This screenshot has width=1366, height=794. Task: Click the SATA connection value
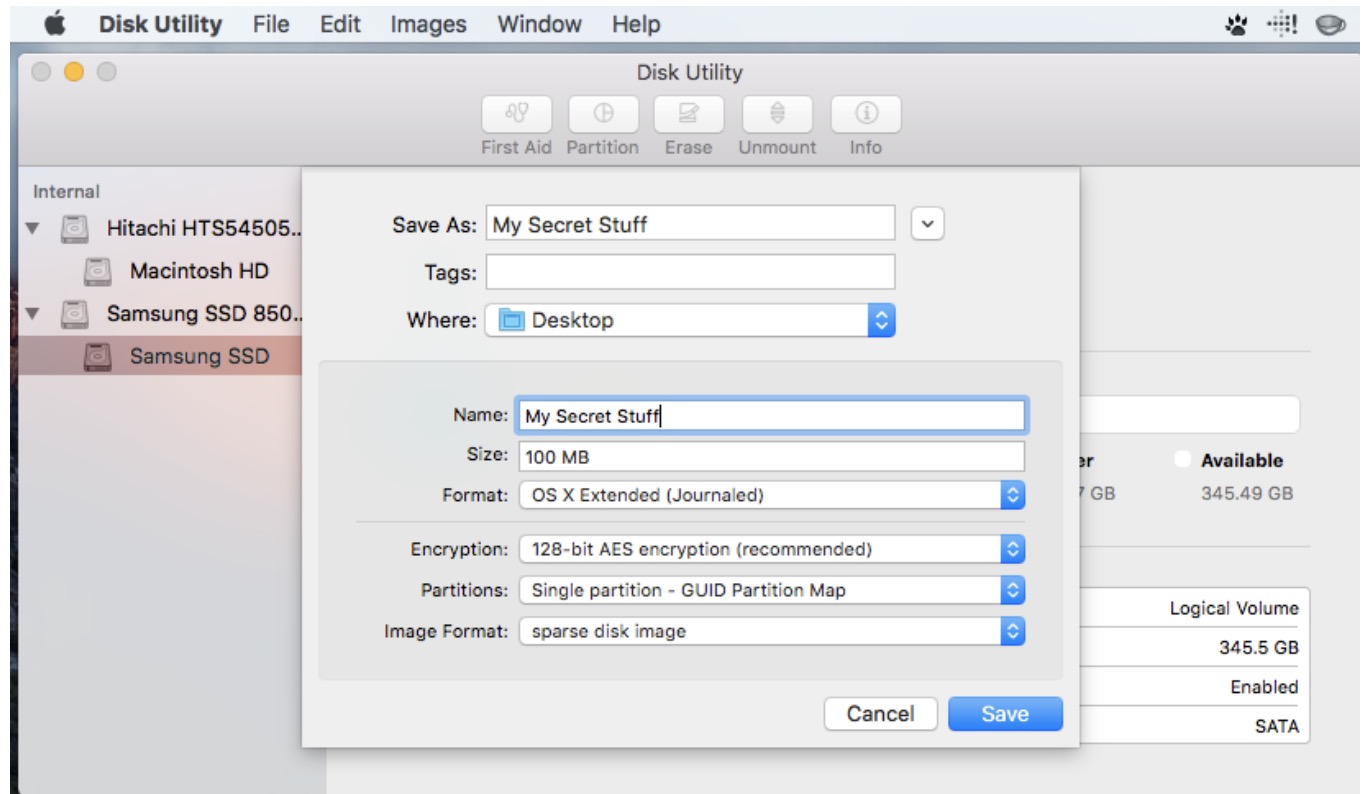pyautogui.click(x=1277, y=727)
